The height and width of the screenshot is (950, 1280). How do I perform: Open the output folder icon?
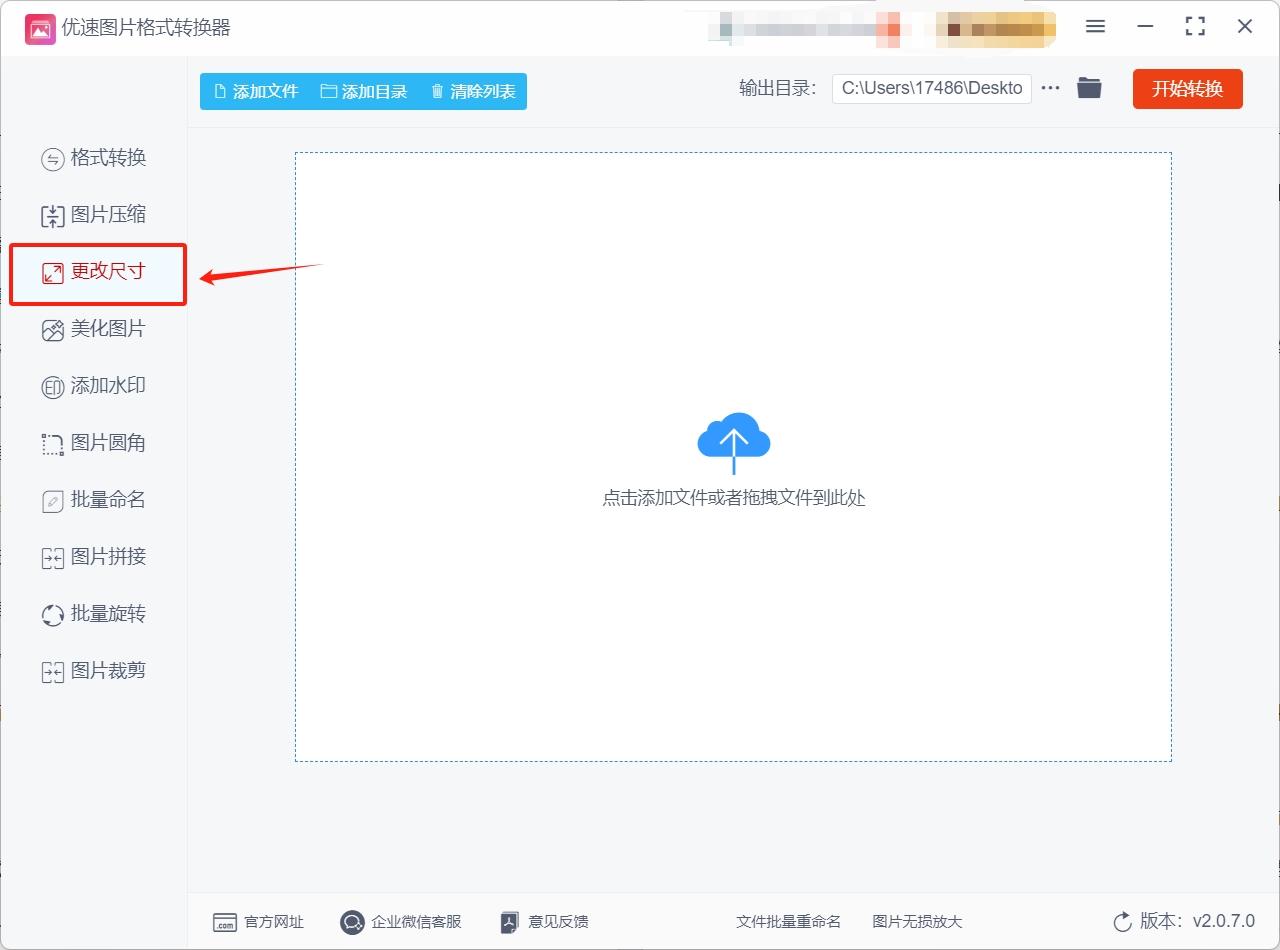tap(1089, 88)
